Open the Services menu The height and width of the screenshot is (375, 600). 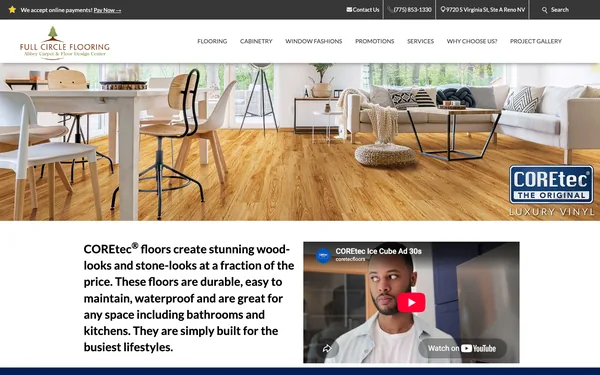[x=420, y=41]
